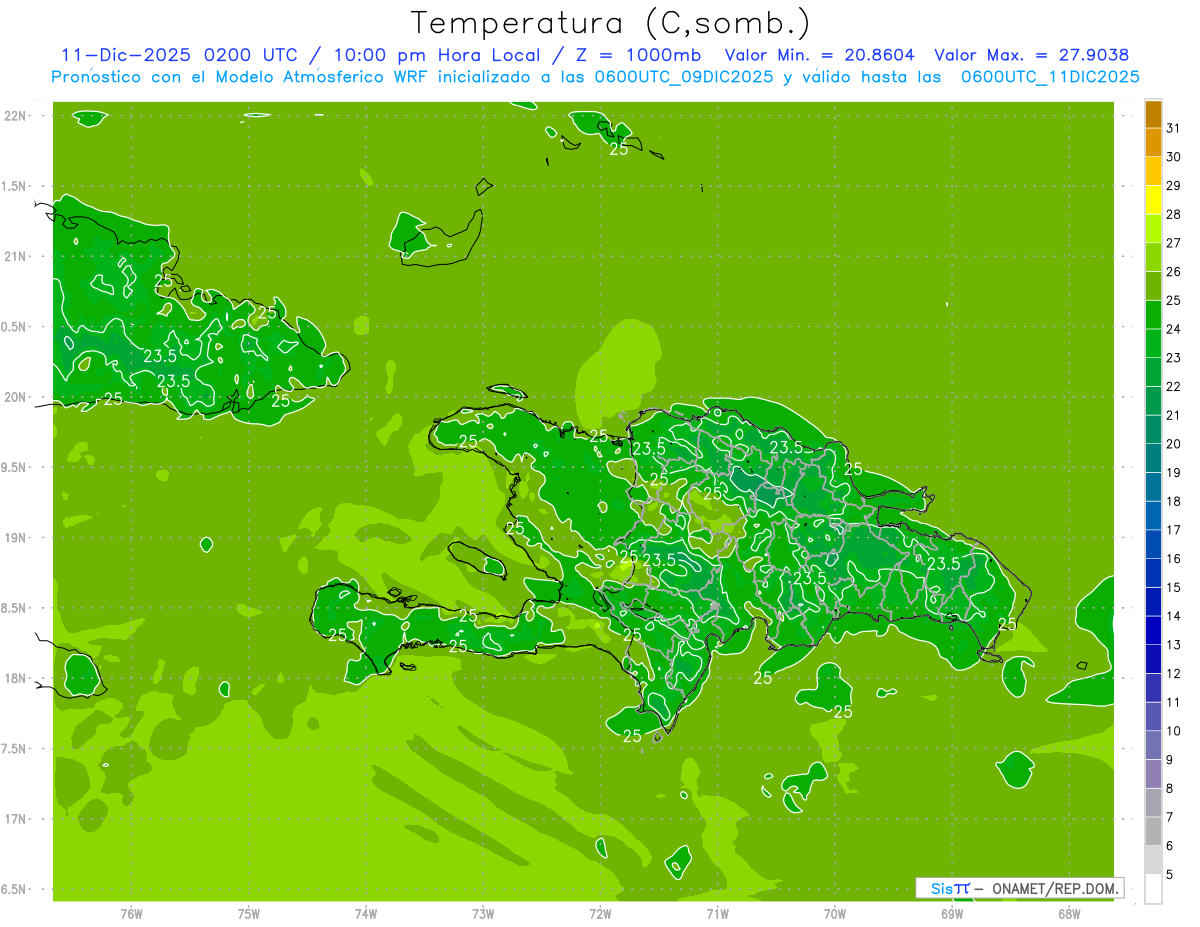Click the "69W" longitude axis label
Viewport: 1200px width, 927px height.
pyautogui.click(x=952, y=914)
